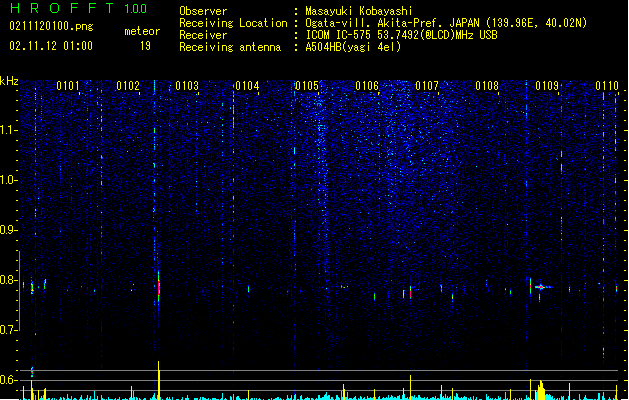Select the file name 0211120100.png
The image size is (629, 400).
point(51,26)
